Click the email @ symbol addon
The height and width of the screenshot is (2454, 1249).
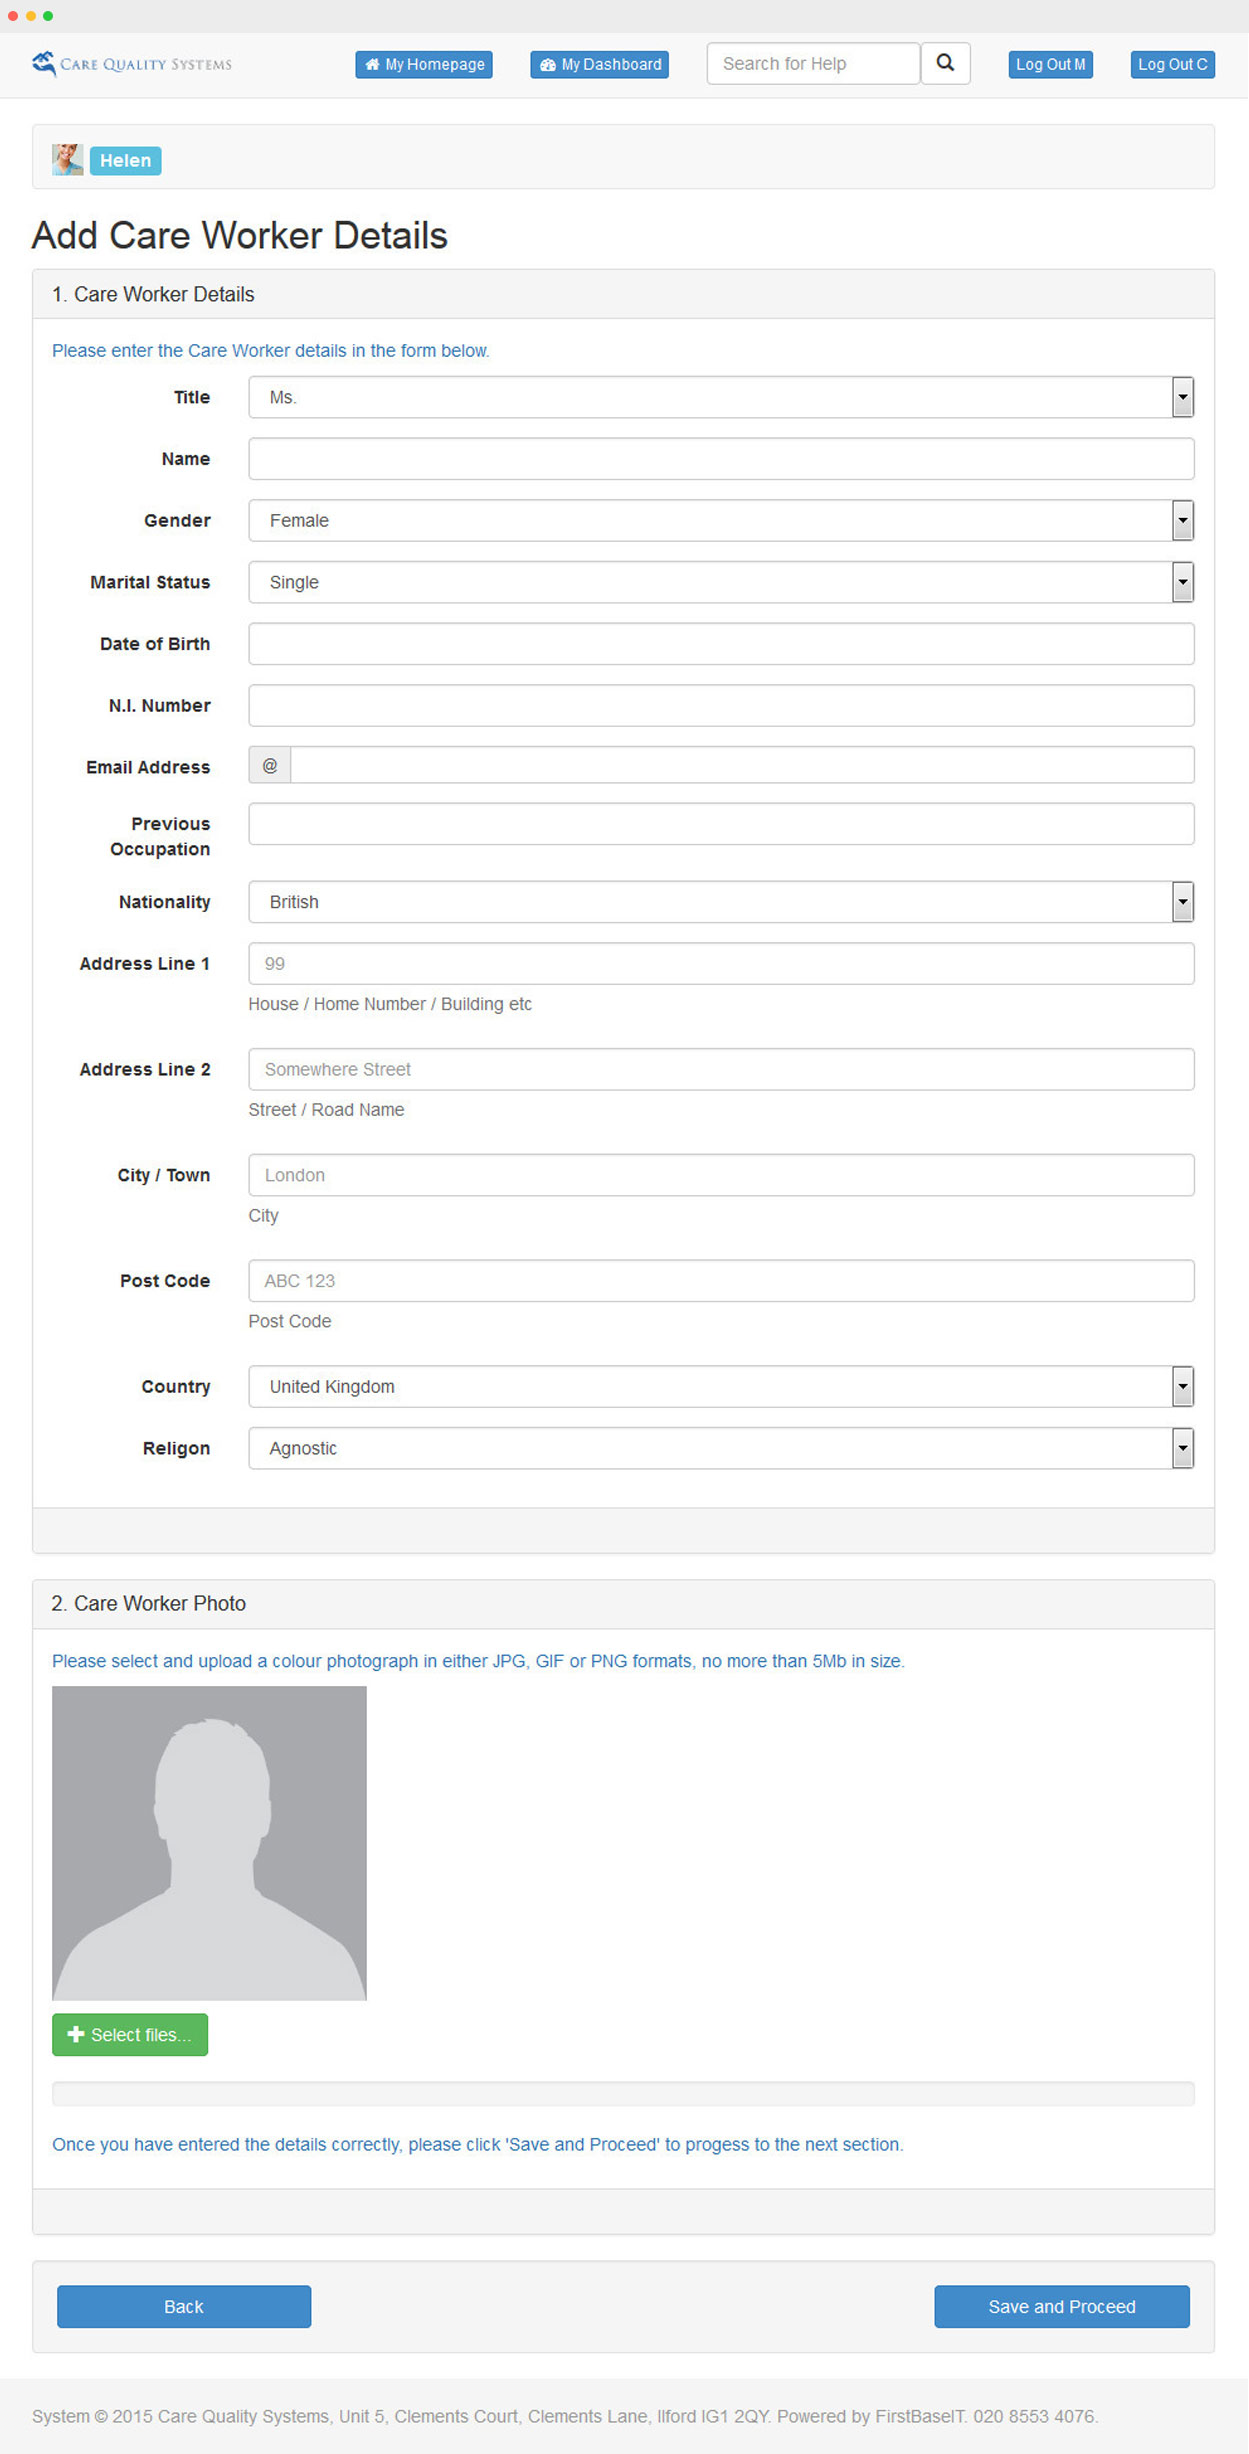click(x=270, y=766)
